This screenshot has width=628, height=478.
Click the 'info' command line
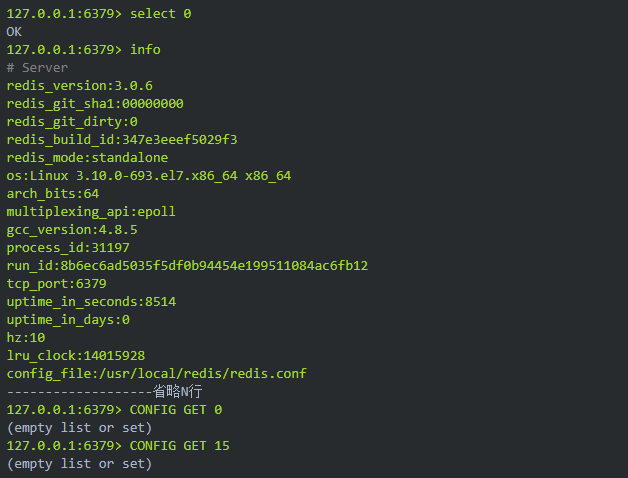(x=83, y=50)
